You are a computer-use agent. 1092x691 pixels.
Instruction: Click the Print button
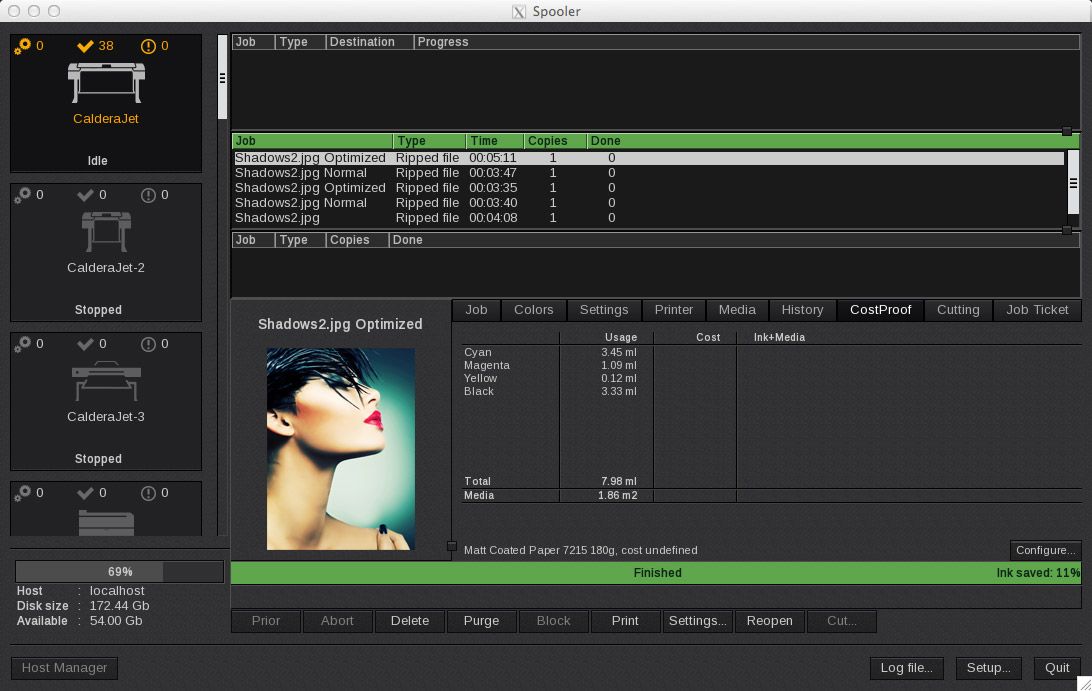(x=625, y=621)
